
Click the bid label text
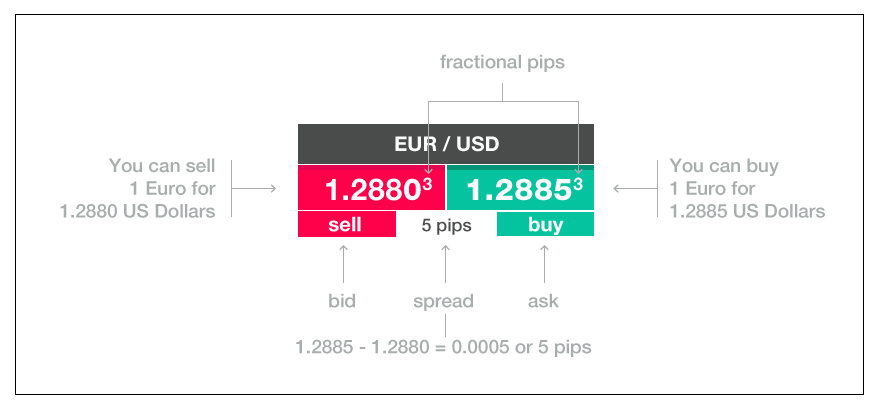(343, 301)
